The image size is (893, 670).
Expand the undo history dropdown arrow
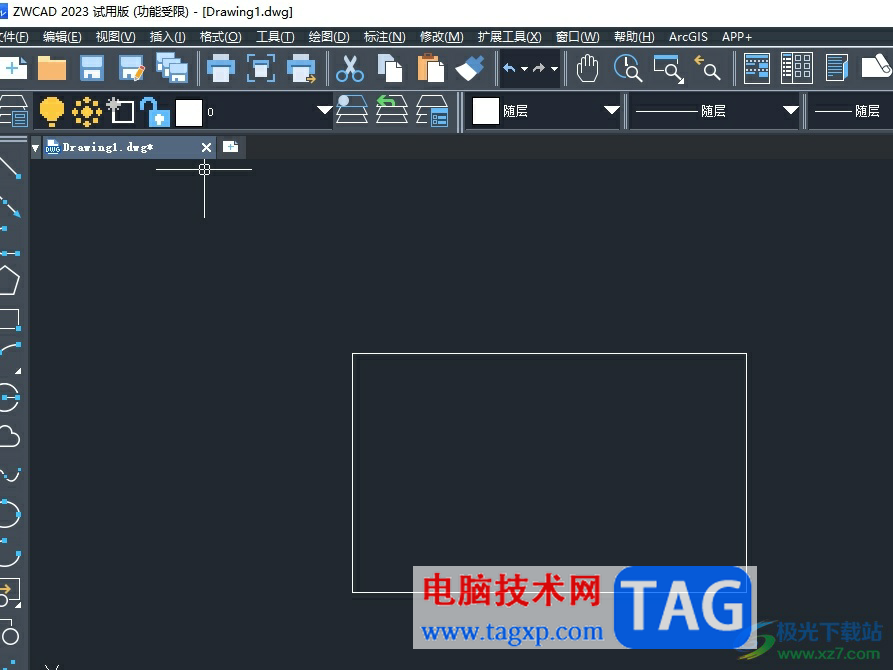525,69
